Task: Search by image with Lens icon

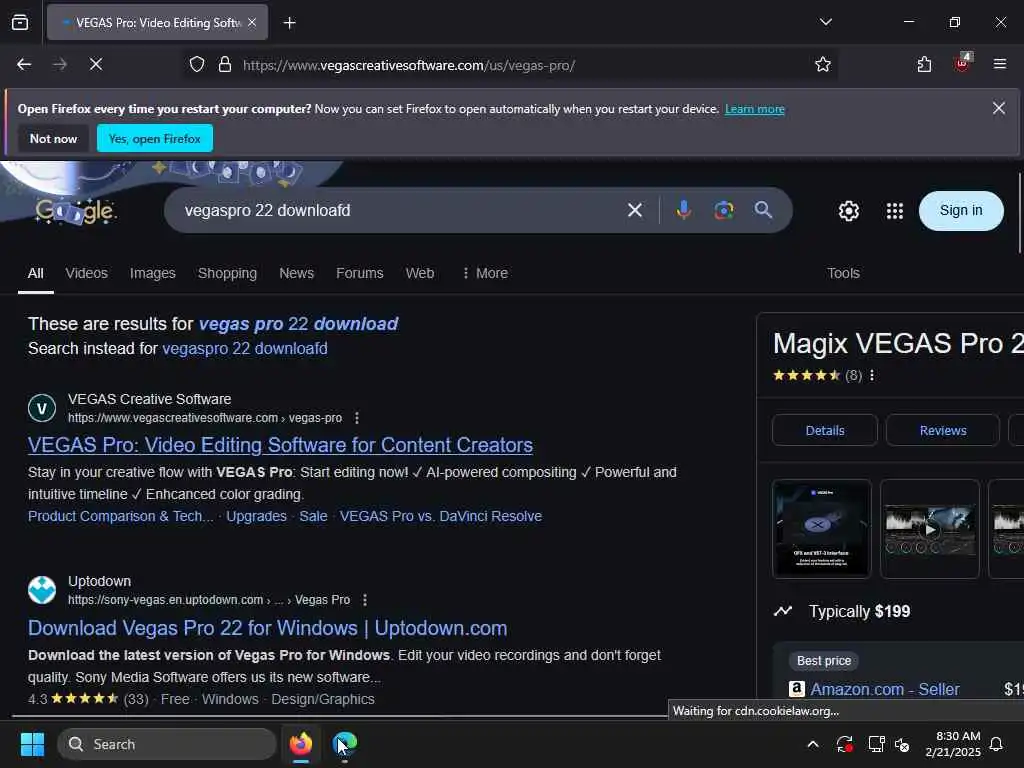Action: point(724,210)
